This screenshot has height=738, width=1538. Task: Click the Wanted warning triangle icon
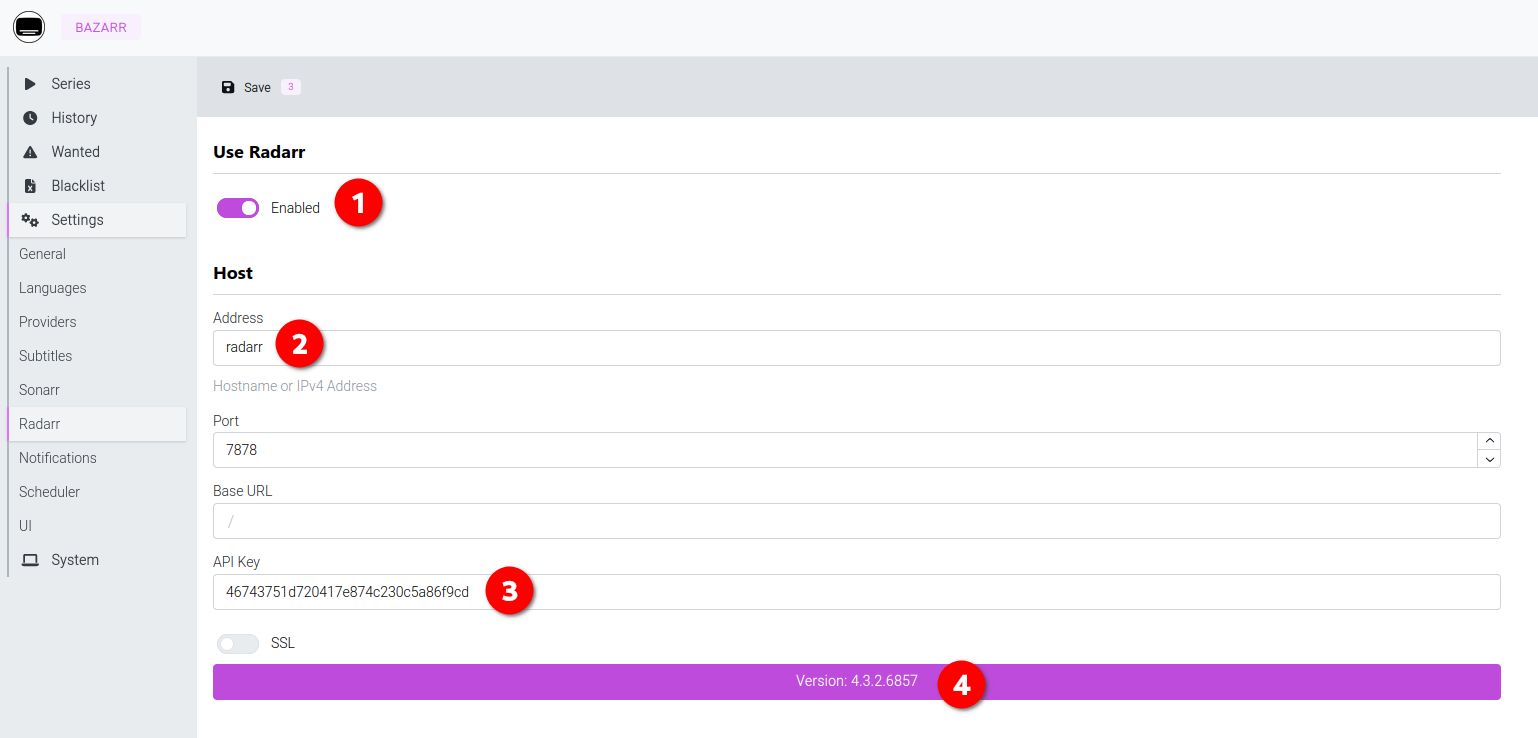pos(30,152)
